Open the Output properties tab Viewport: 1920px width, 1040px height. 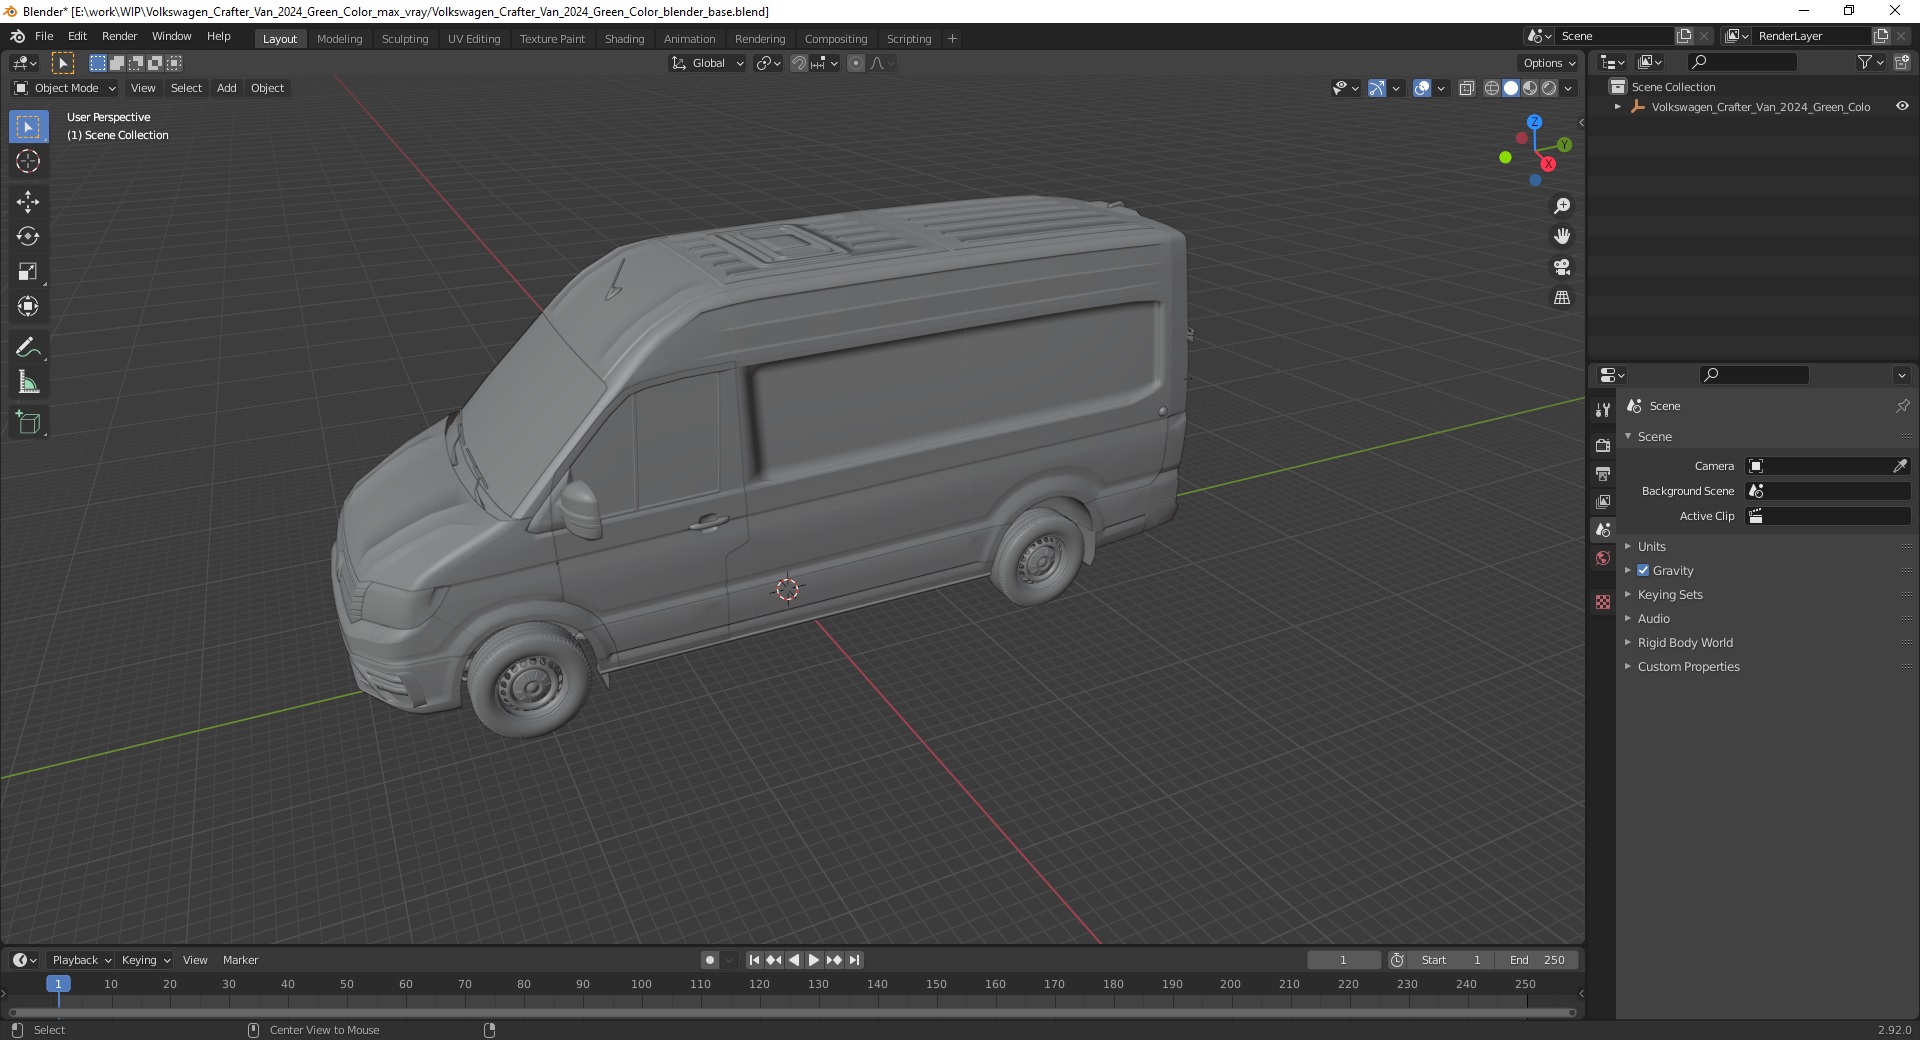(x=1603, y=473)
